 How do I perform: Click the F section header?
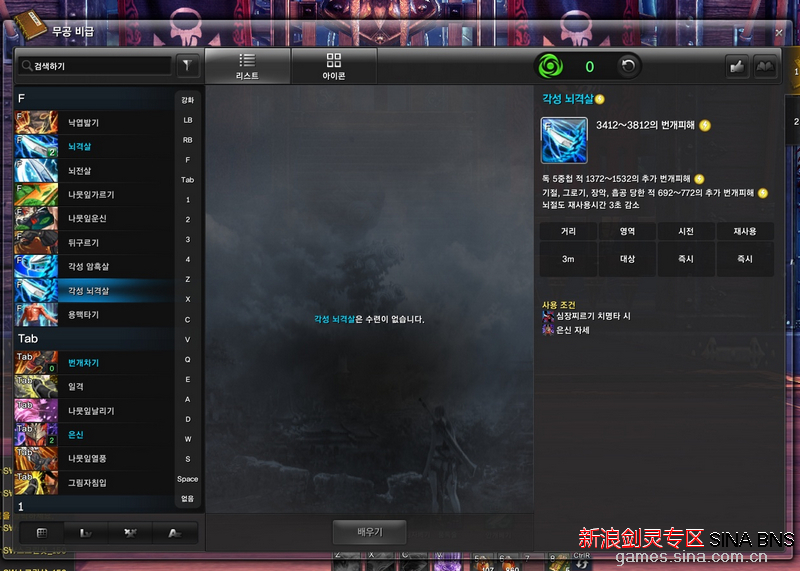click(x=94, y=98)
